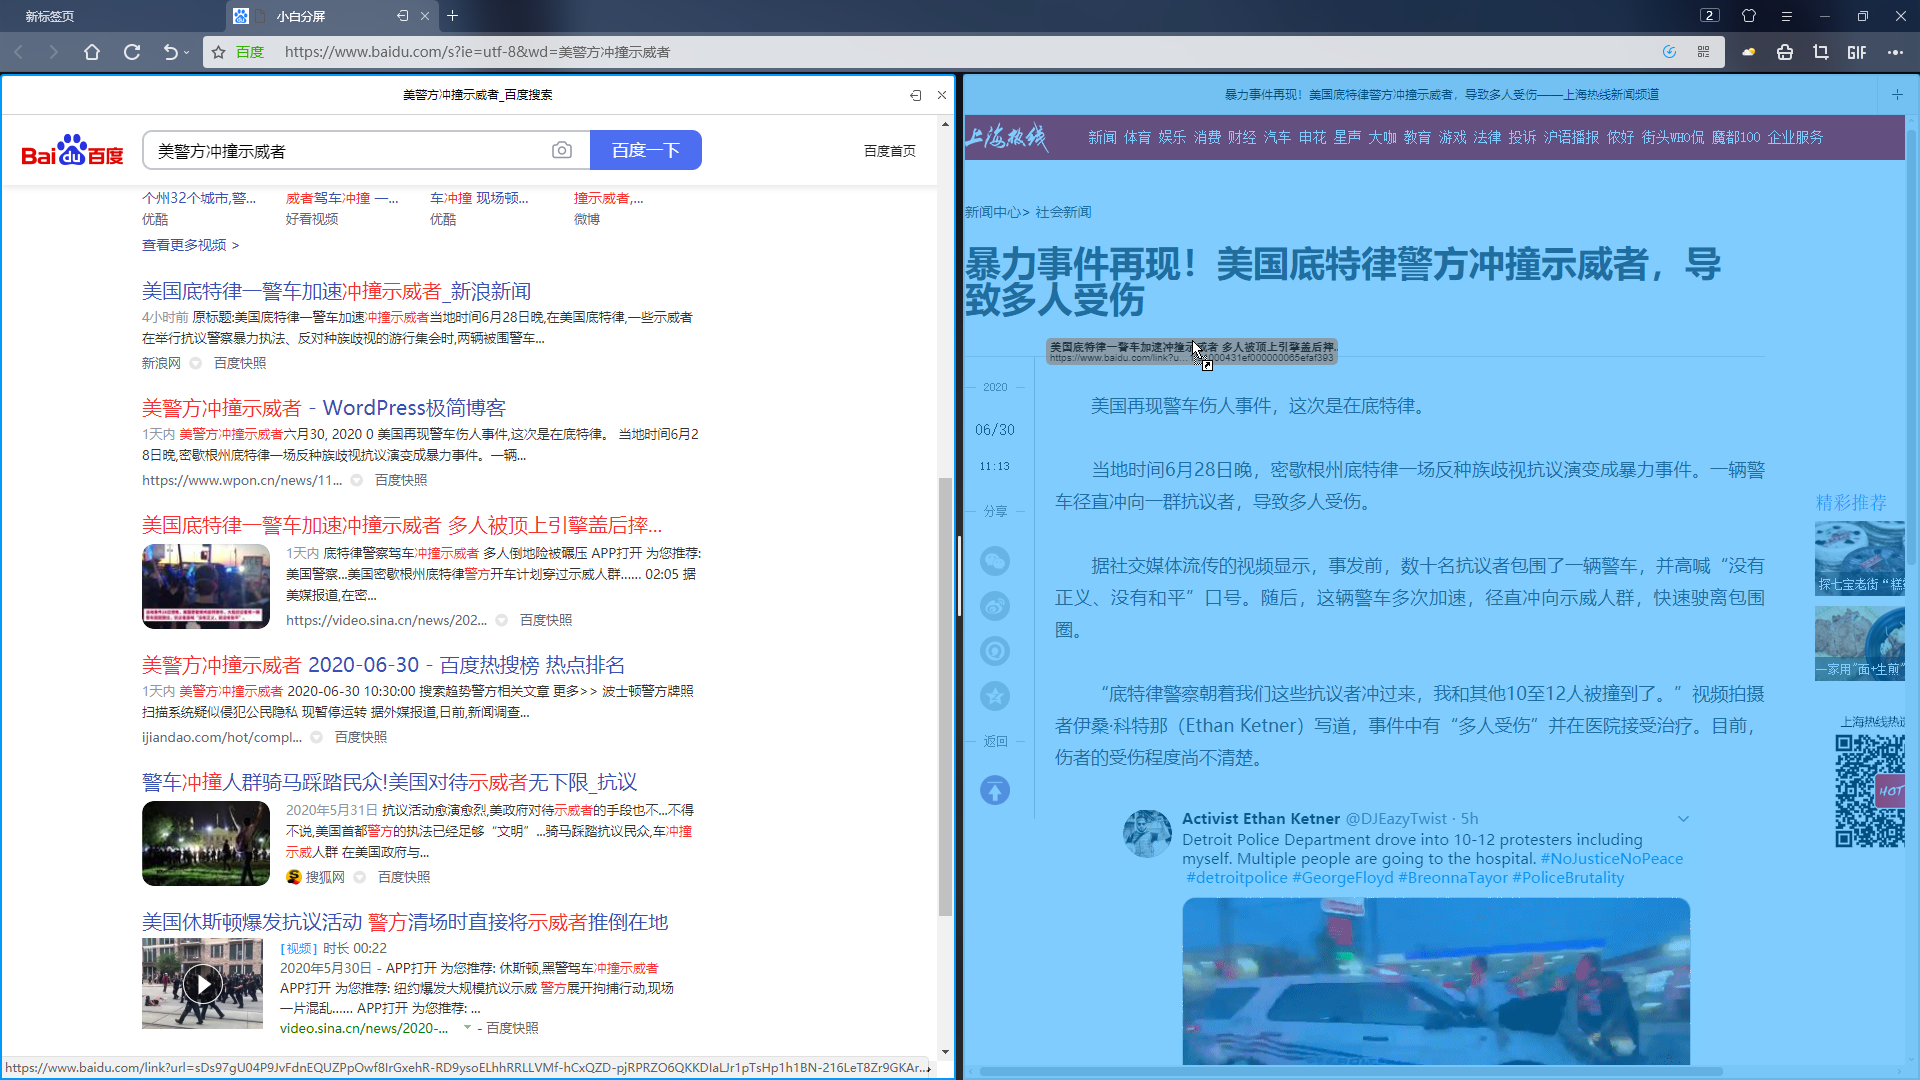Image resolution: width=1920 pixels, height=1080 pixels.
Task: Close the left split pane
Action: tap(941, 95)
